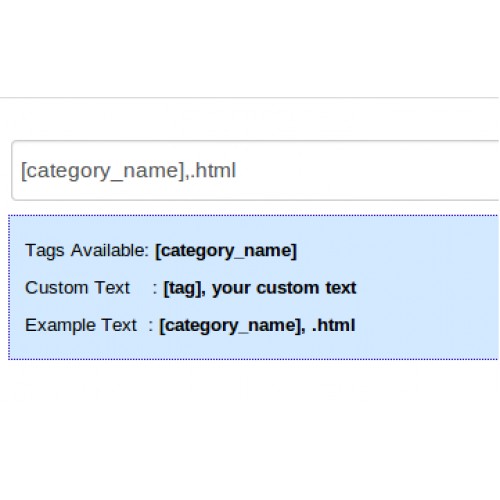This screenshot has height=500, width=500.
Task: Click the bold .html example suffix
Action: (x=334, y=325)
